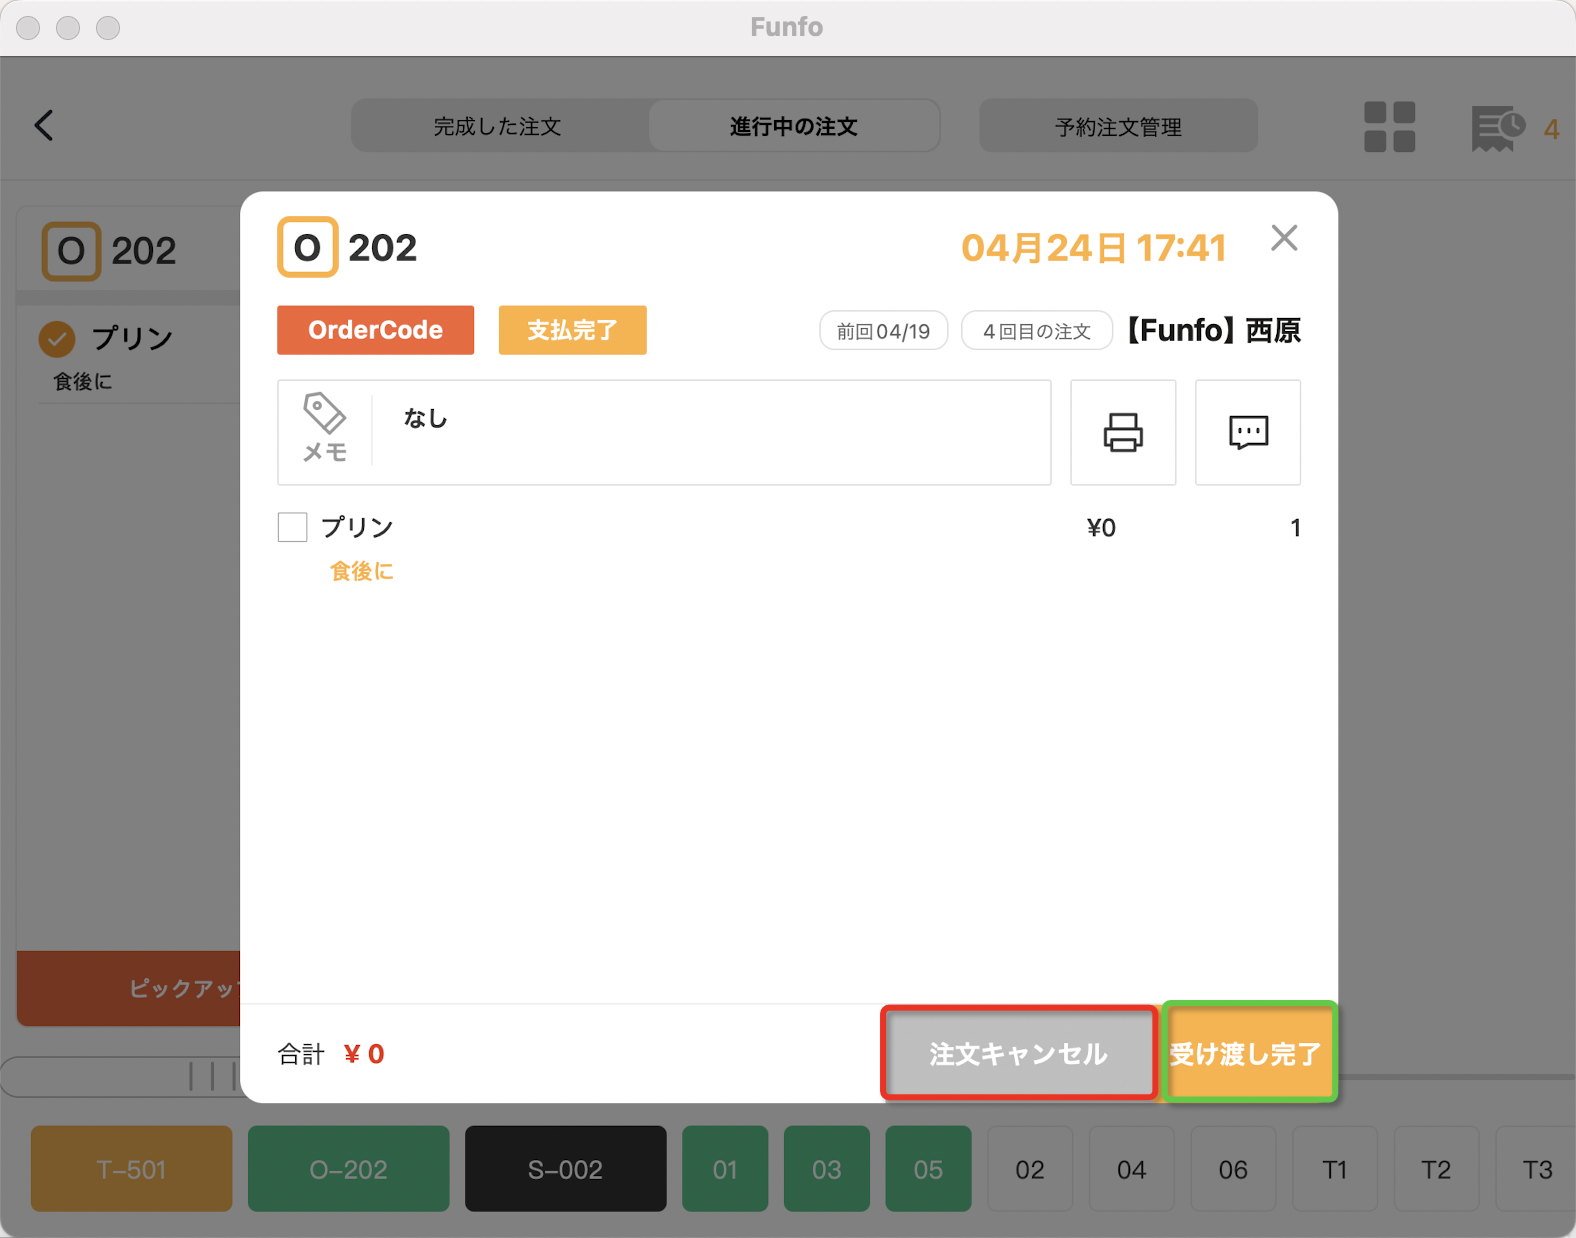
Task: Select table T3
Action: [x=1536, y=1169]
